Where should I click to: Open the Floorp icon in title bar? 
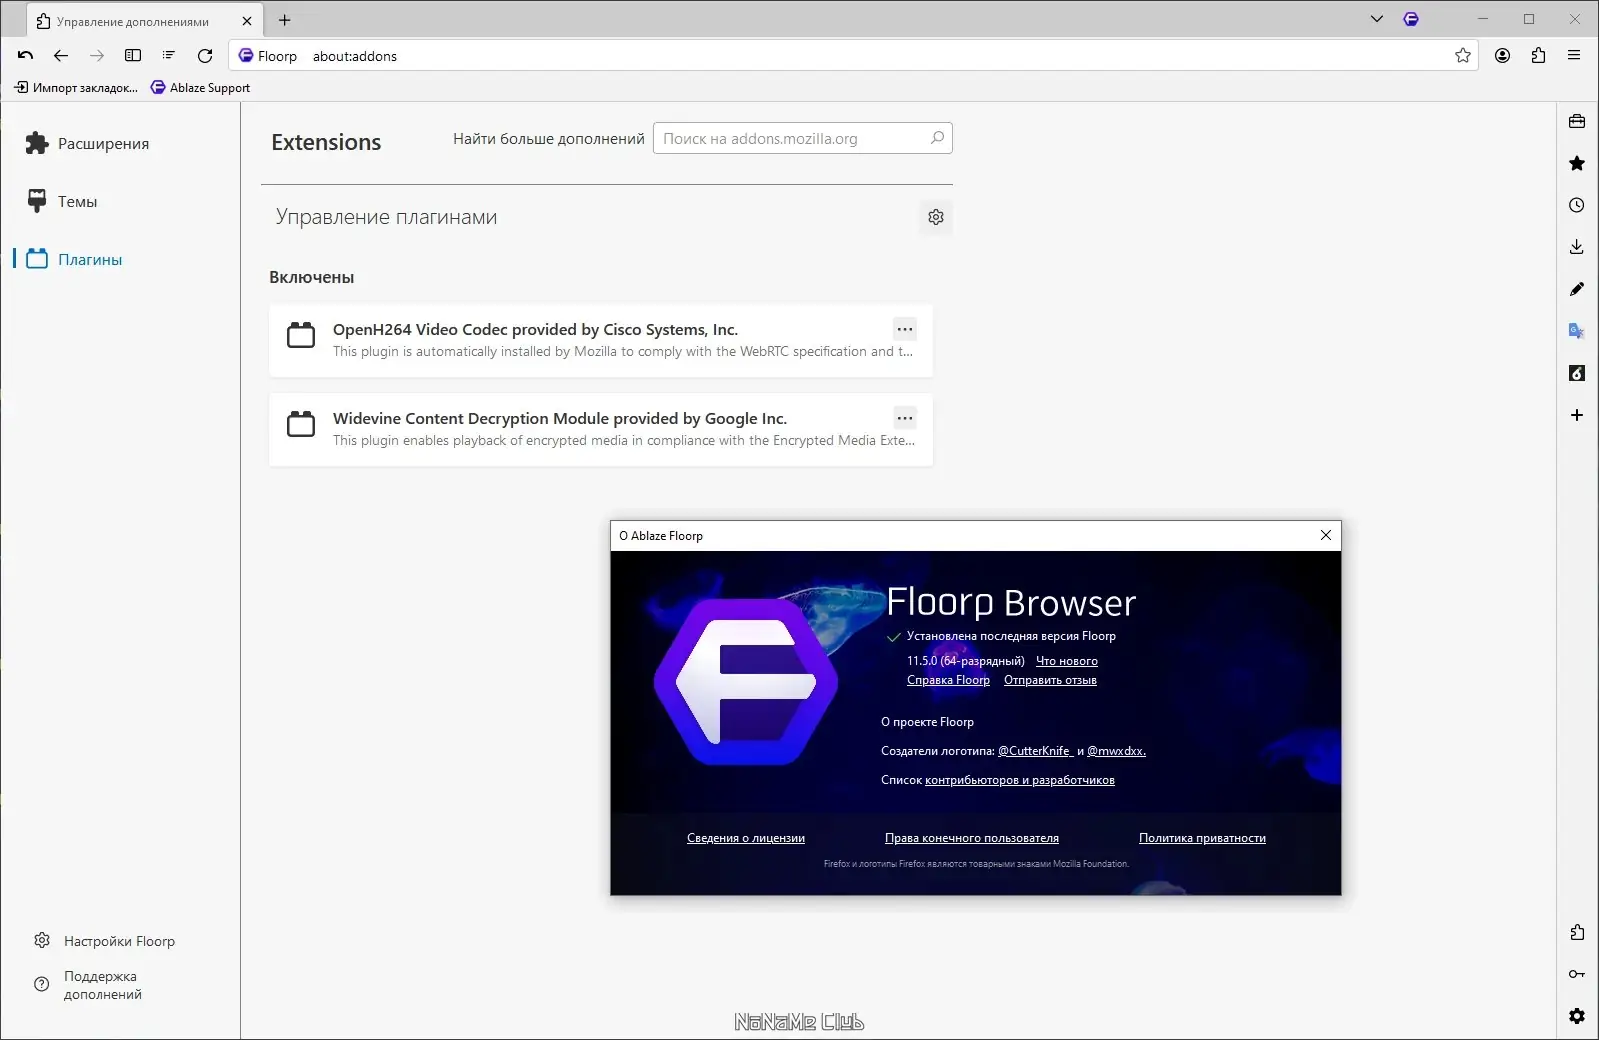click(1411, 19)
